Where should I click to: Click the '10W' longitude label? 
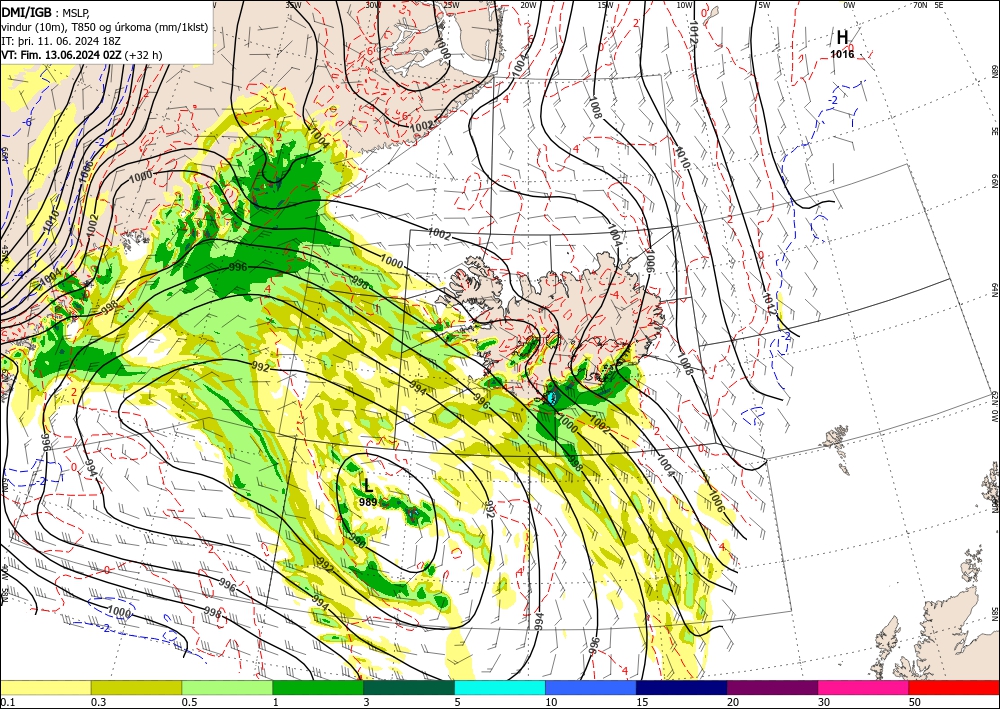(684, 5)
